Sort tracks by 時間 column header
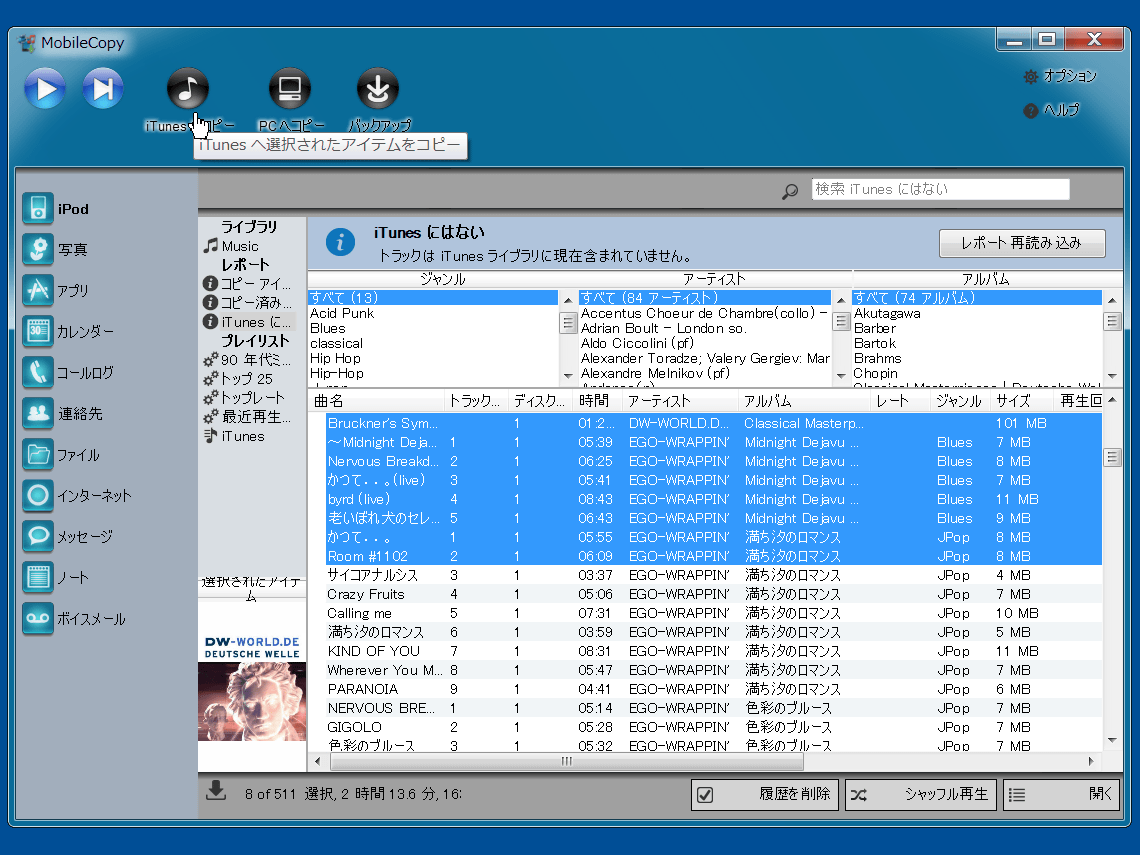 click(x=596, y=401)
